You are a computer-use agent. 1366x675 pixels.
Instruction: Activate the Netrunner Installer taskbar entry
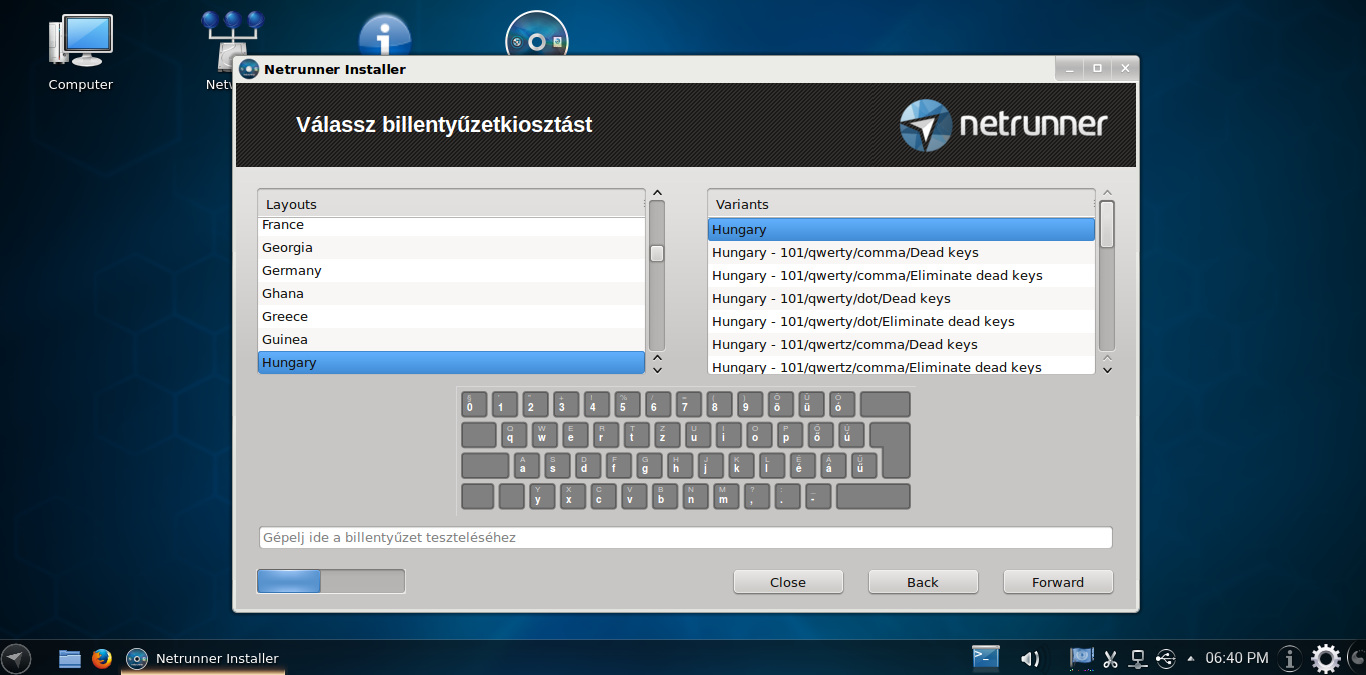[202, 658]
